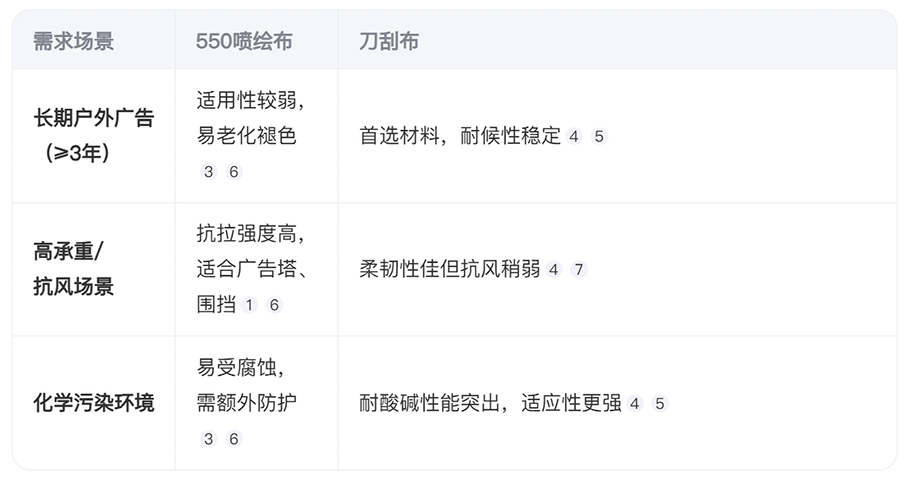The width and height of the screenshot is (907, 478).
Task: Open citation 4 after 适应性更强
Action: (635, 403)
